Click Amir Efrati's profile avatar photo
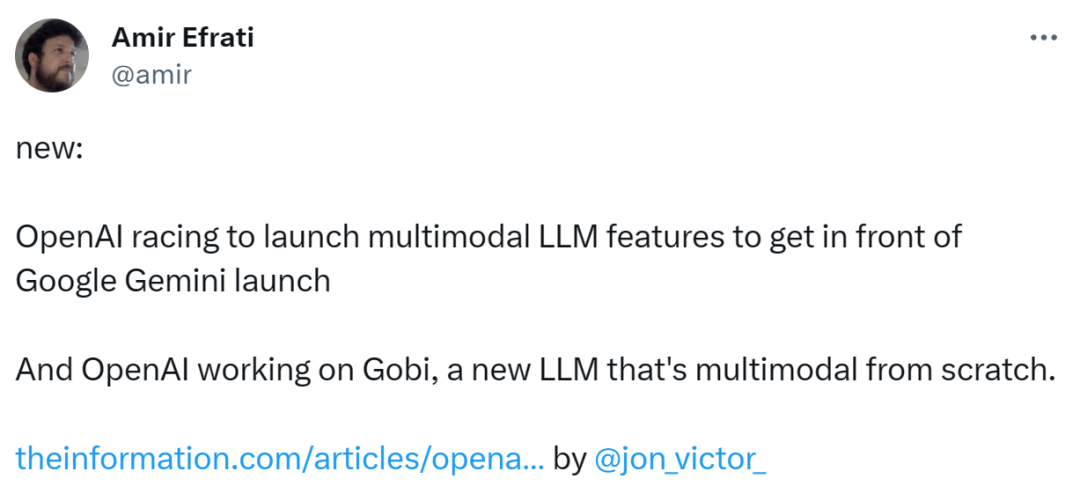The height and width of the screenshot is (486, 1080). point(52,55)
